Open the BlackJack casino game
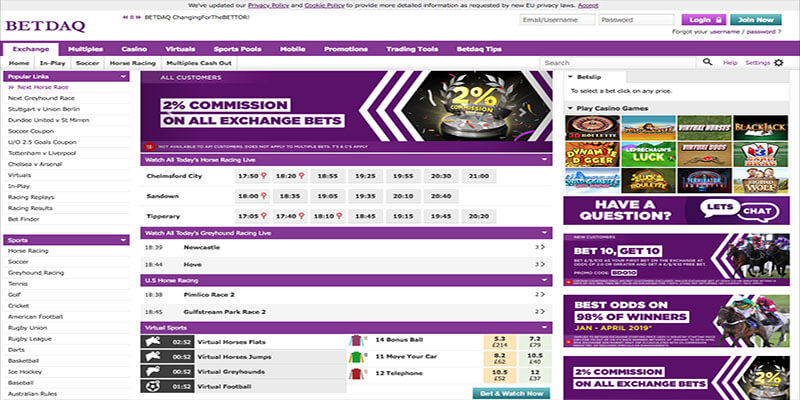This screenshot has height=400, width=800. coord(760,128)
